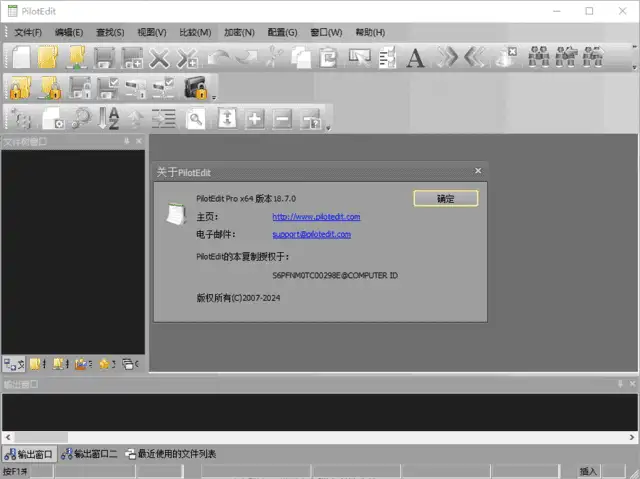This screenshot has width=640, height=479.
Task: Expand the third toolbar options arrow
Action: (328, 129)
